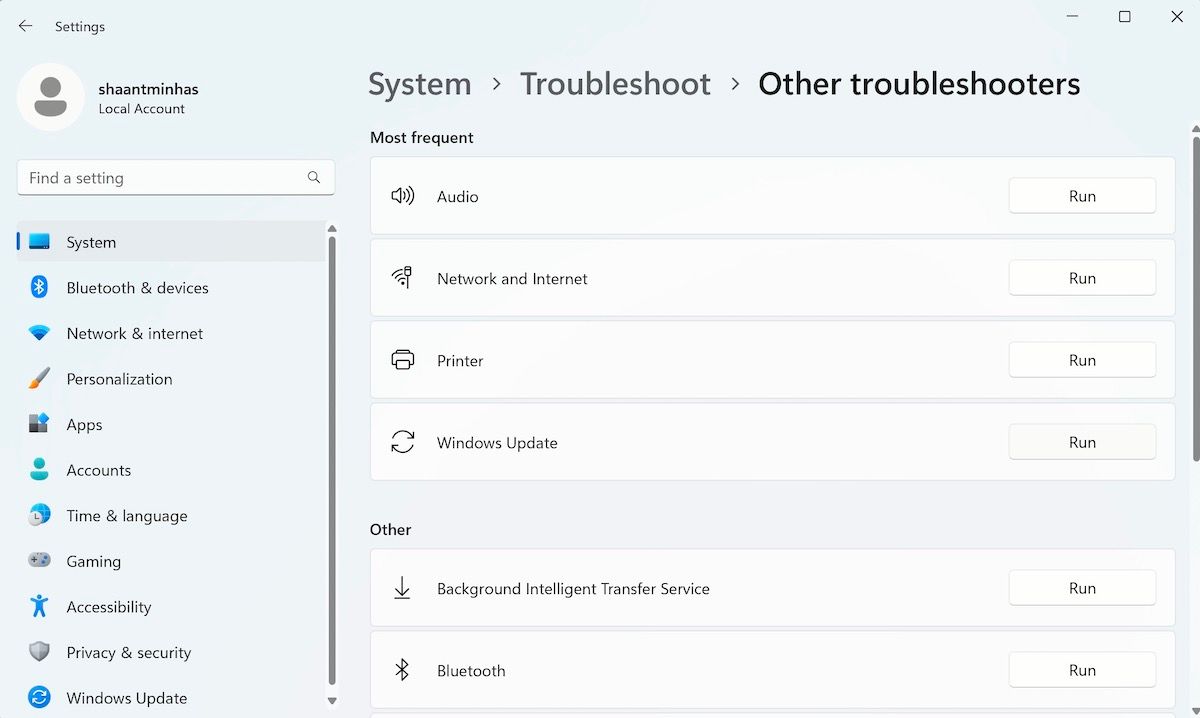Open Accessibility settings

(x=171, y=606)
